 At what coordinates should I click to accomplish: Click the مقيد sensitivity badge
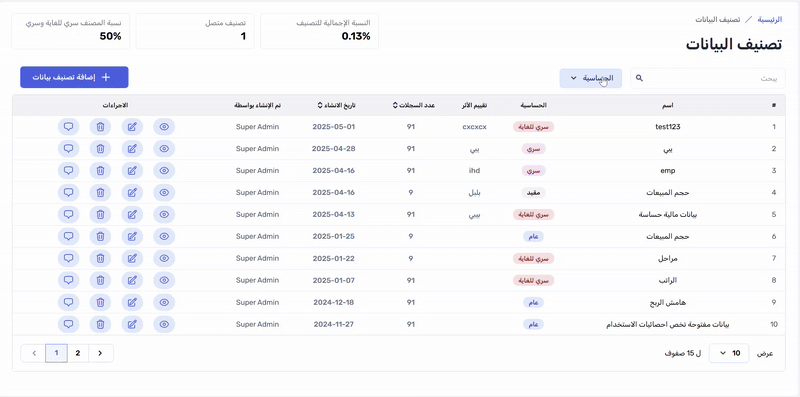(534, 193)
